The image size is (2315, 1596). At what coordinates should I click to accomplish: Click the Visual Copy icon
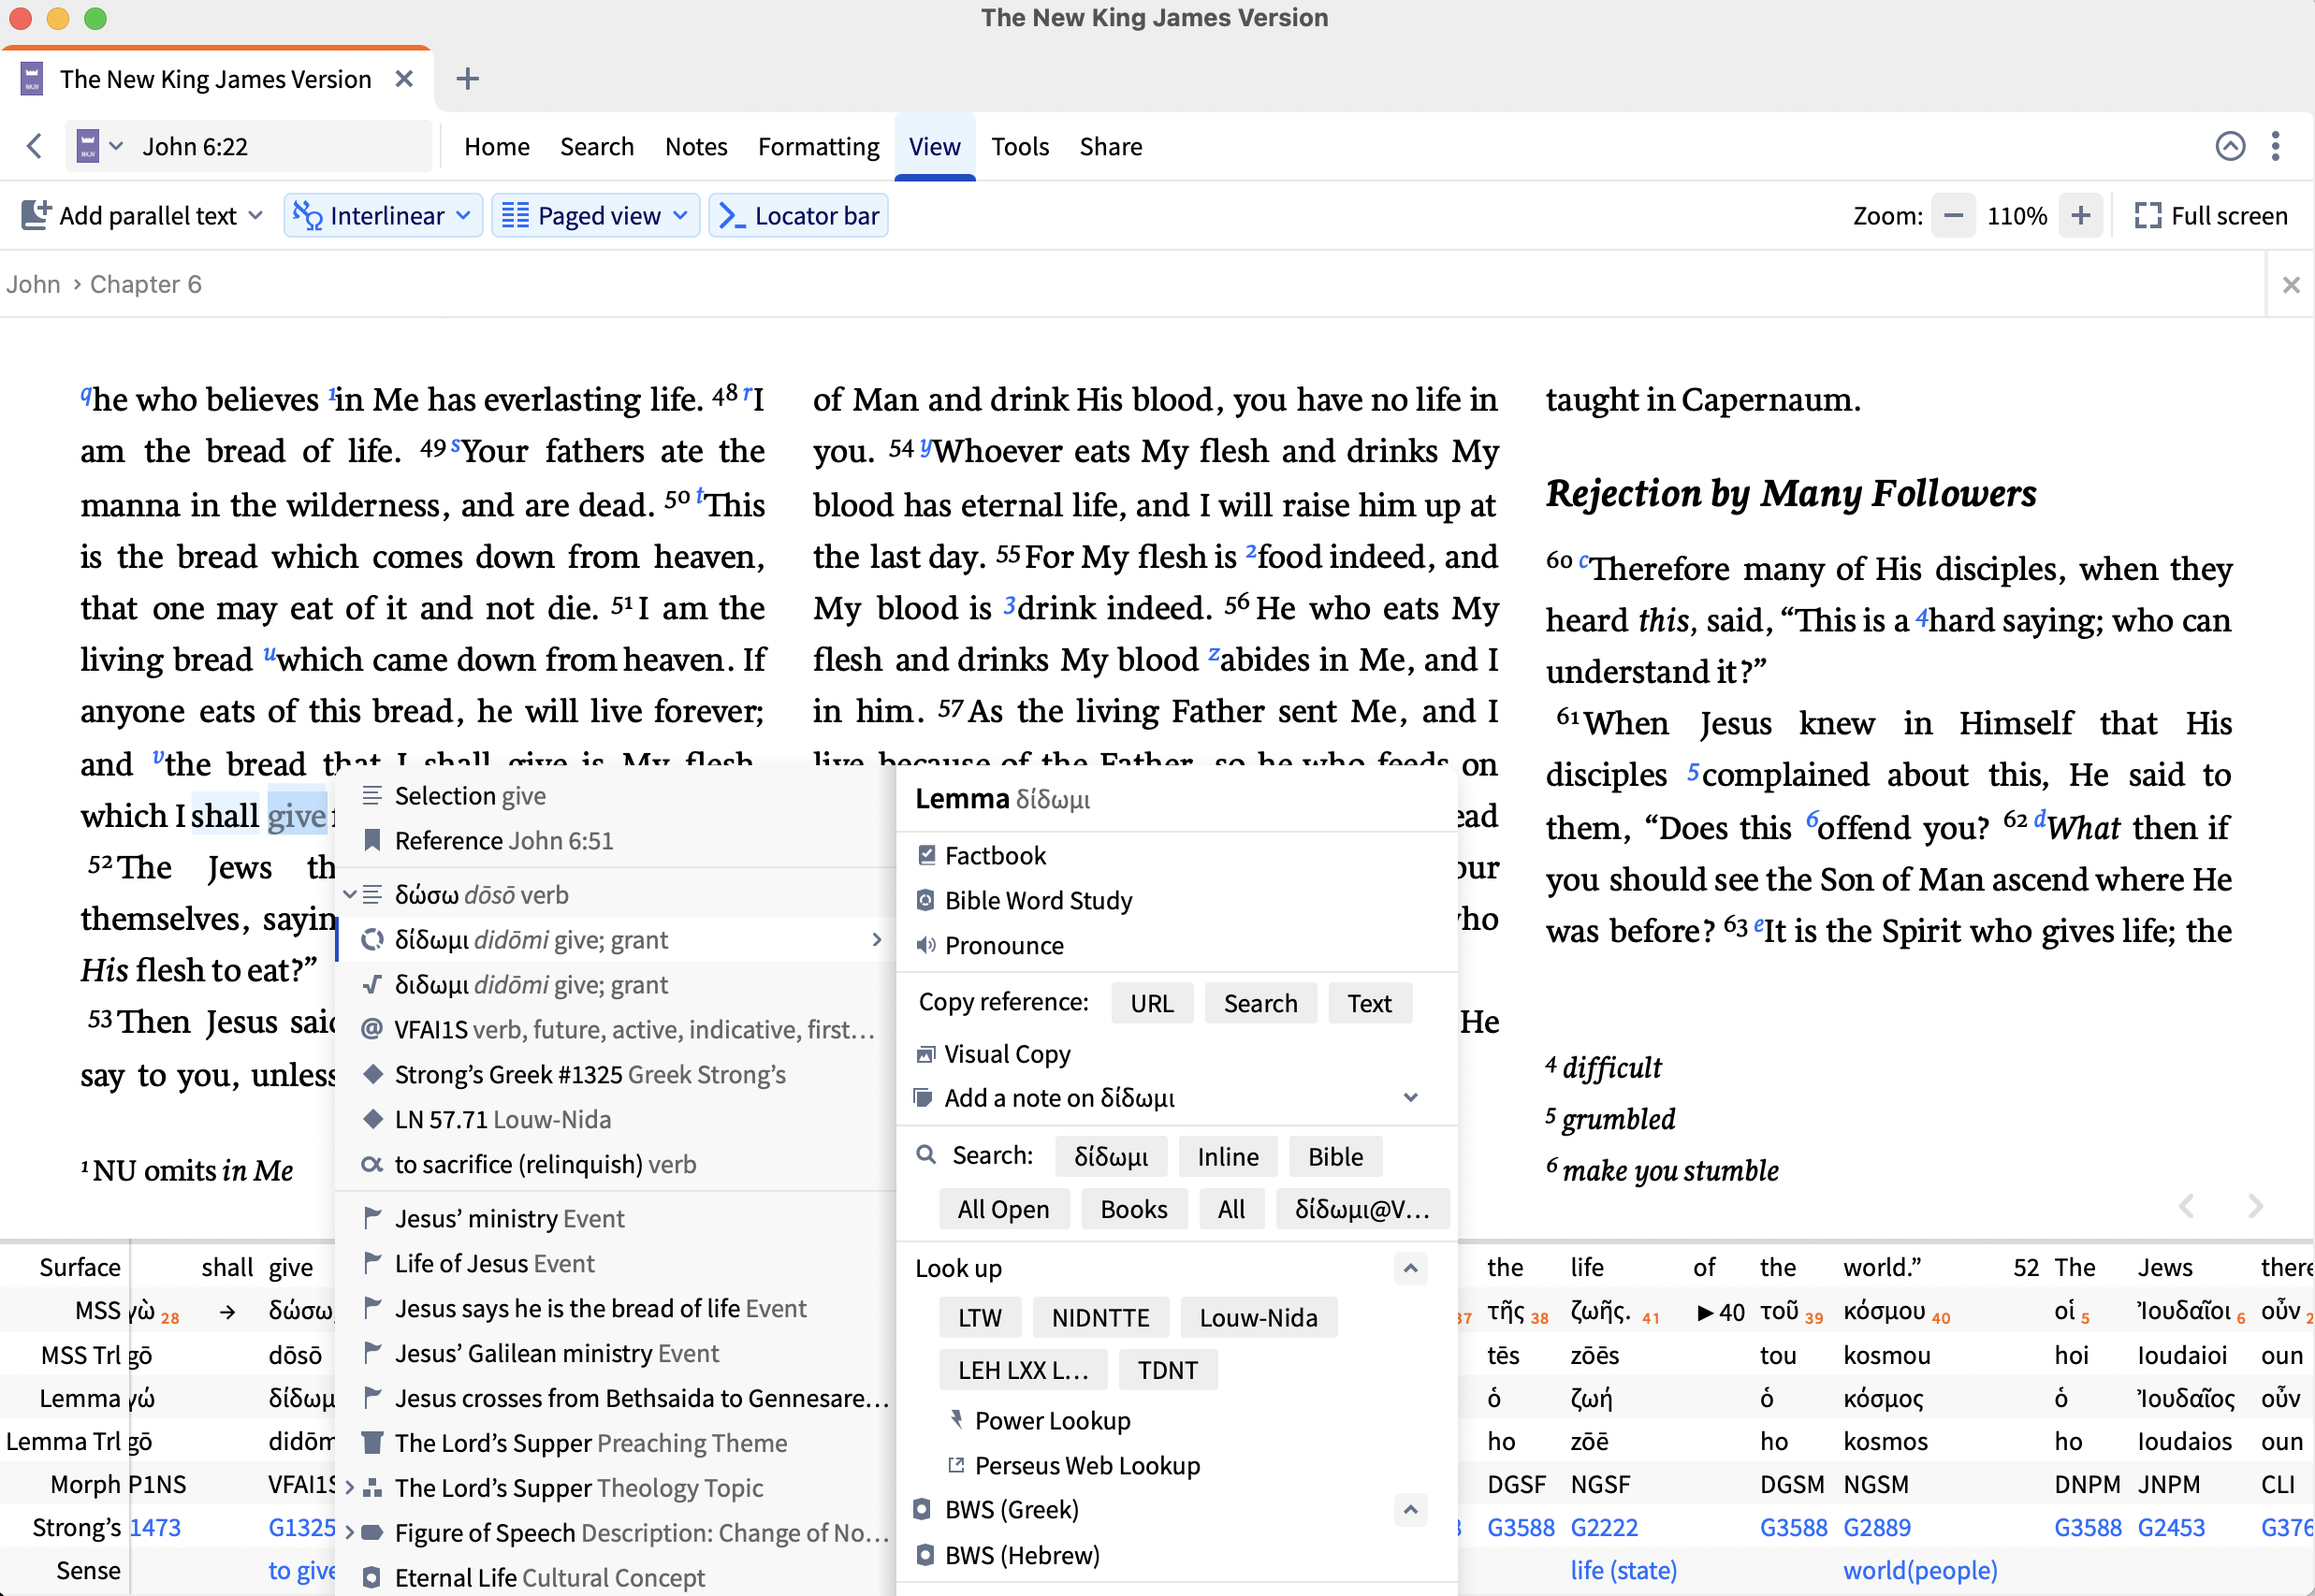click(926, 1054)
